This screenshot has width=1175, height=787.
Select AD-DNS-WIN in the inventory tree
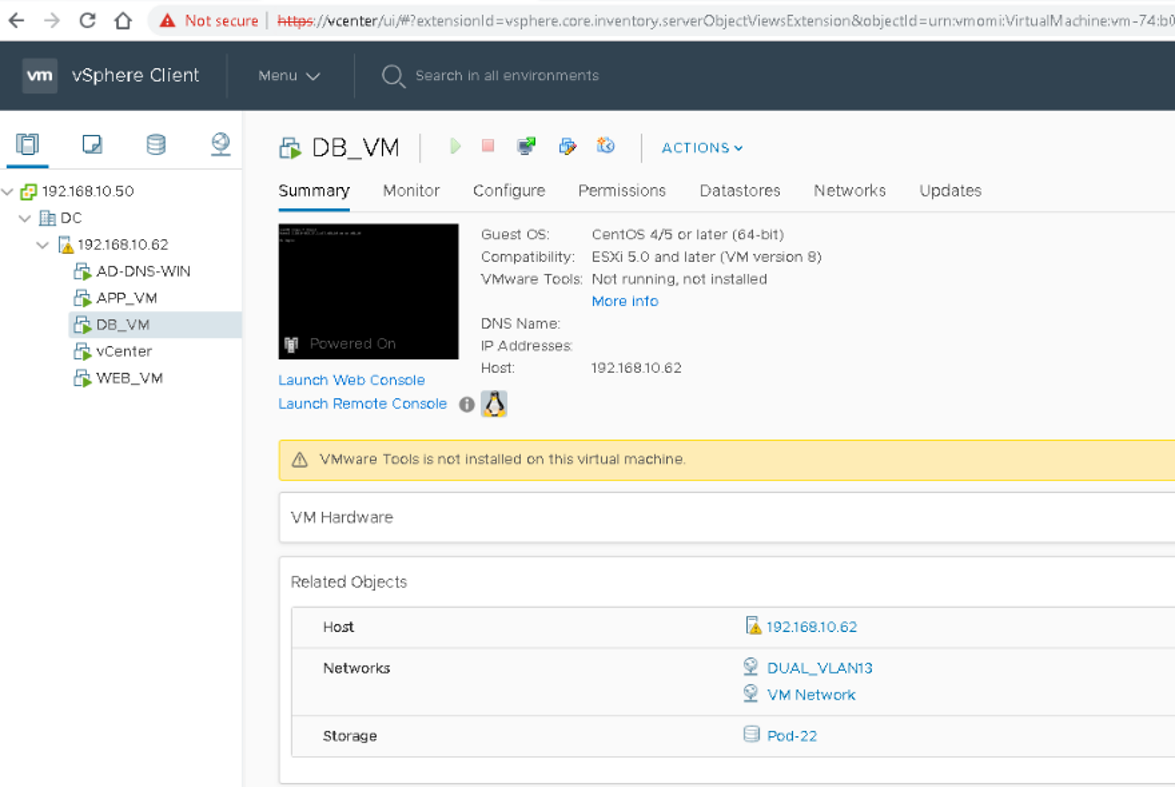[142, 271]
